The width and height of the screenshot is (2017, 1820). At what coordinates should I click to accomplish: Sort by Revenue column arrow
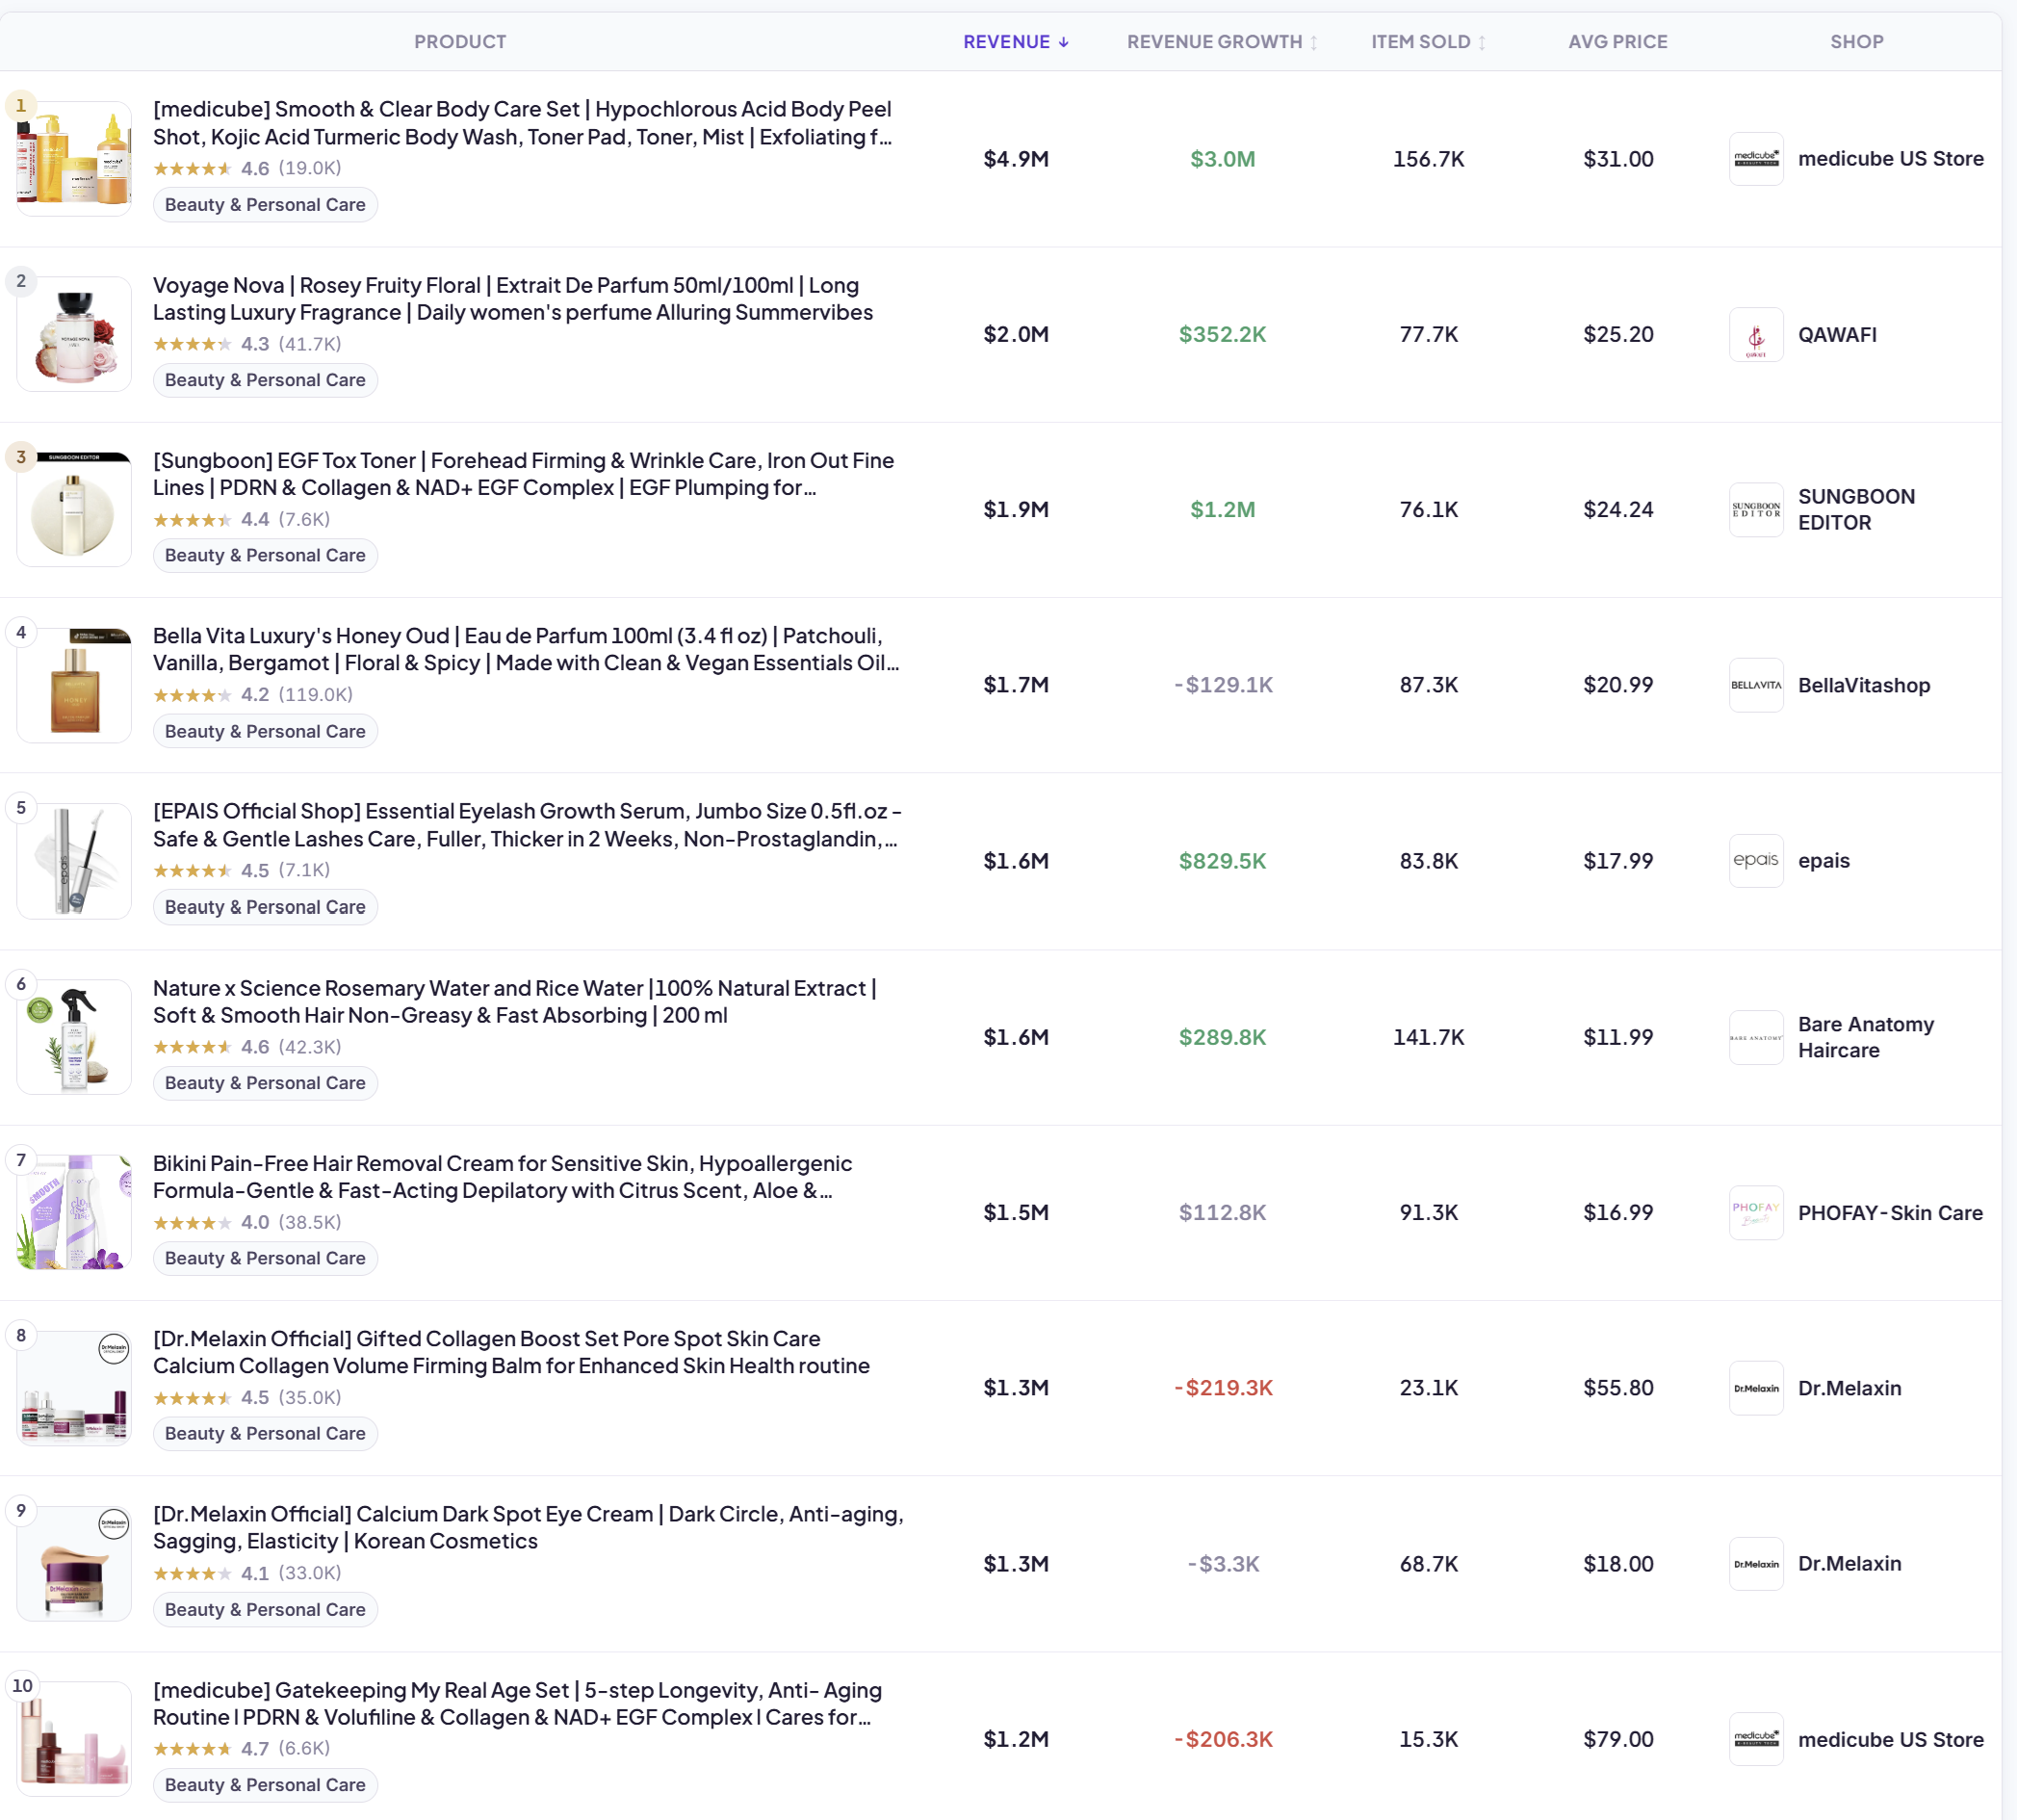(1063, 42)
